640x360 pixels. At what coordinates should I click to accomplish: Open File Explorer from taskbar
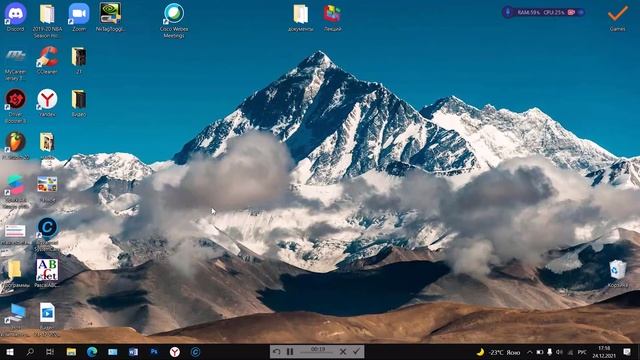[x=71, y=352]
